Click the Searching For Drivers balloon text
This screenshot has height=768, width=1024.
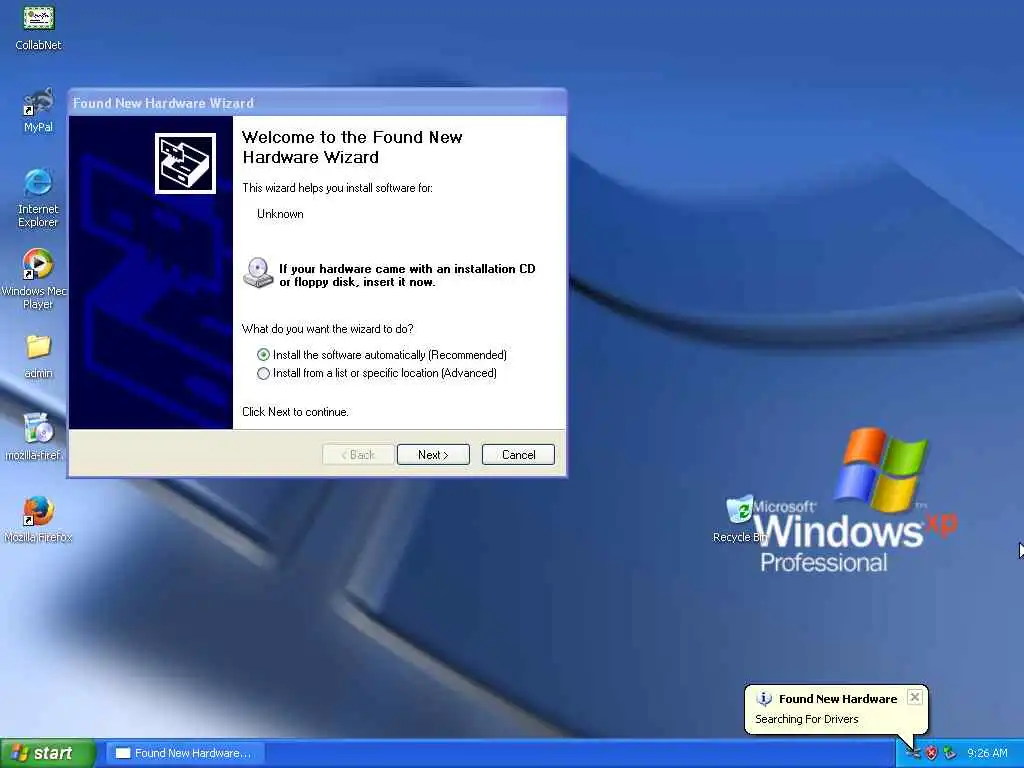(x=807, y=719)
